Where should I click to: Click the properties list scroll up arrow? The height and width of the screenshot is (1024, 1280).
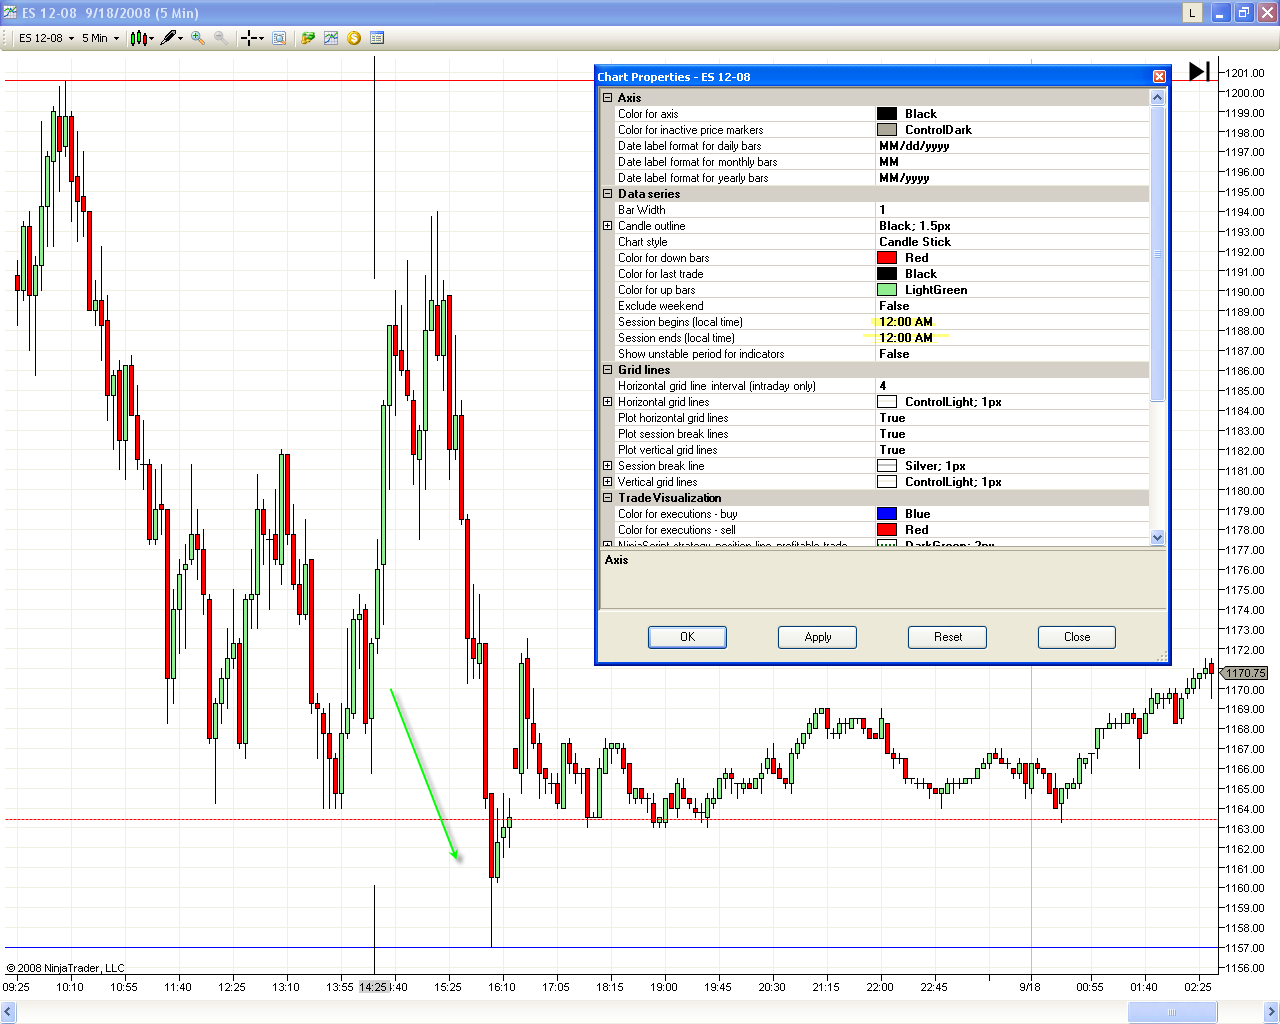[x=1158, y=98]
